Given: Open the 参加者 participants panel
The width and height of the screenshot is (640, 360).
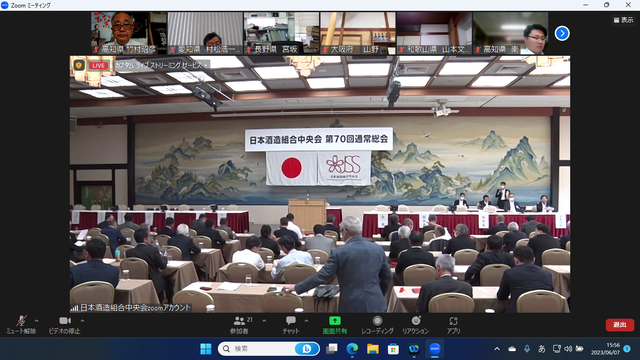Looking at the screenshot, I should pos(240,325).
